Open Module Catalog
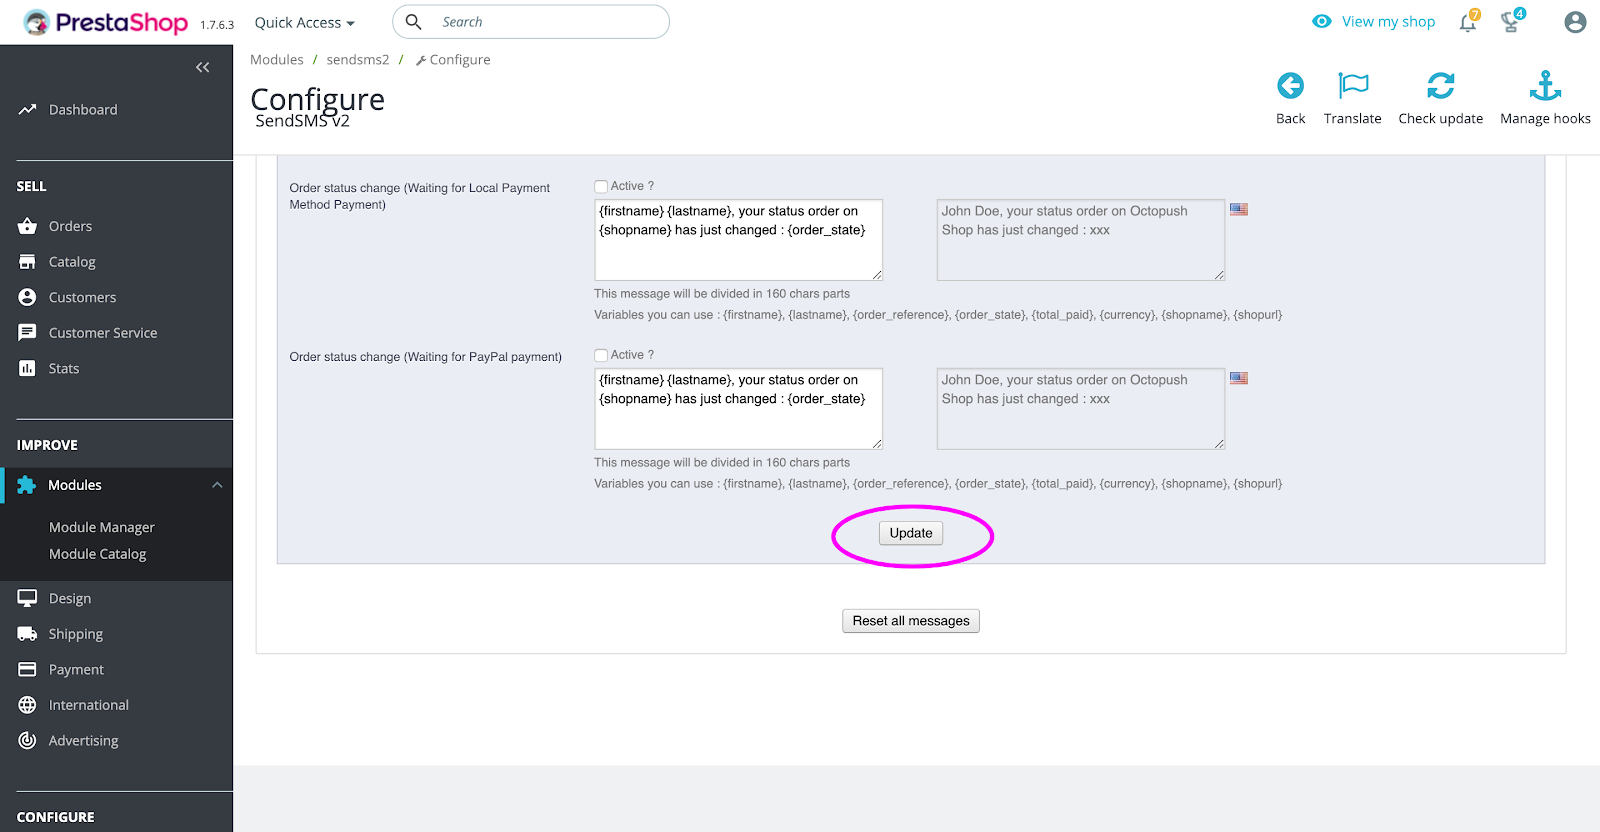 [x=98, y=554]
